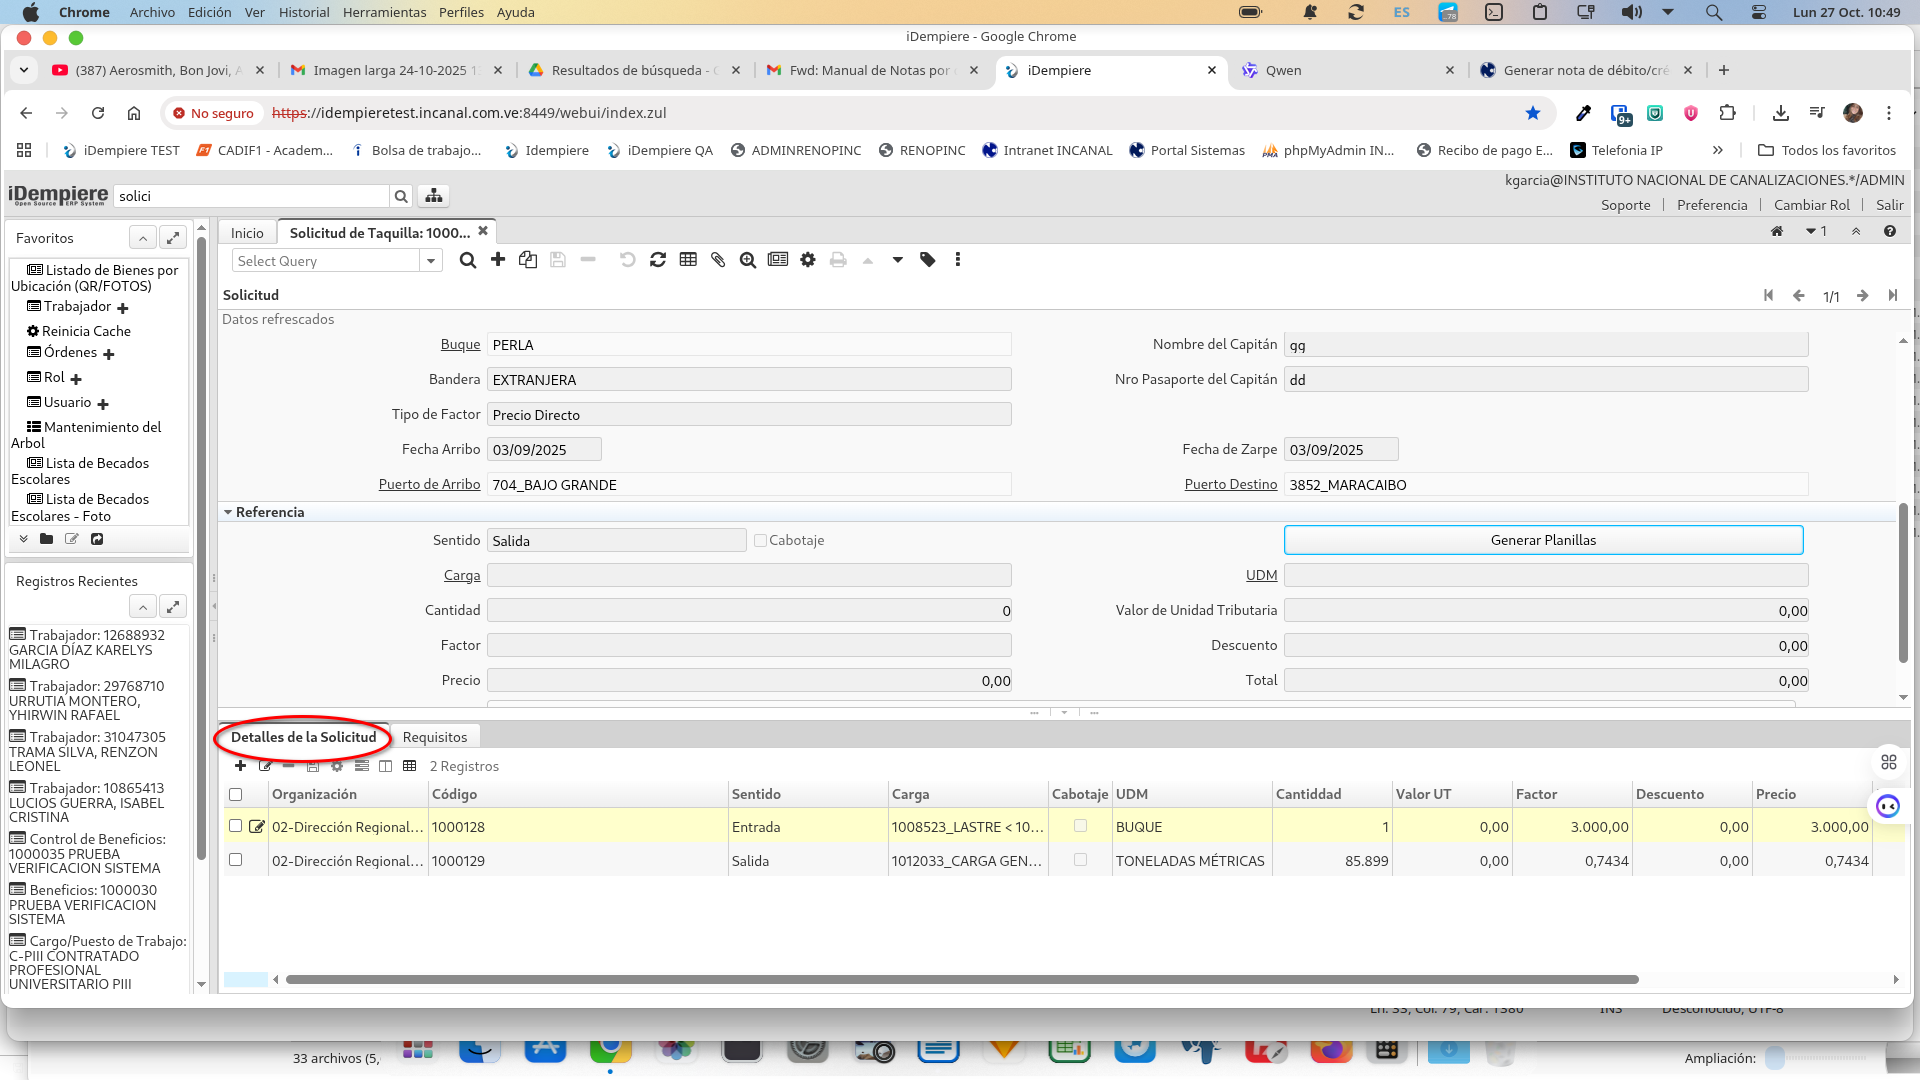Open the Process gear icon in toolbar
Image resolution: width=1920 pixels, height=1080 pixels.
click(x=808, y=260)
